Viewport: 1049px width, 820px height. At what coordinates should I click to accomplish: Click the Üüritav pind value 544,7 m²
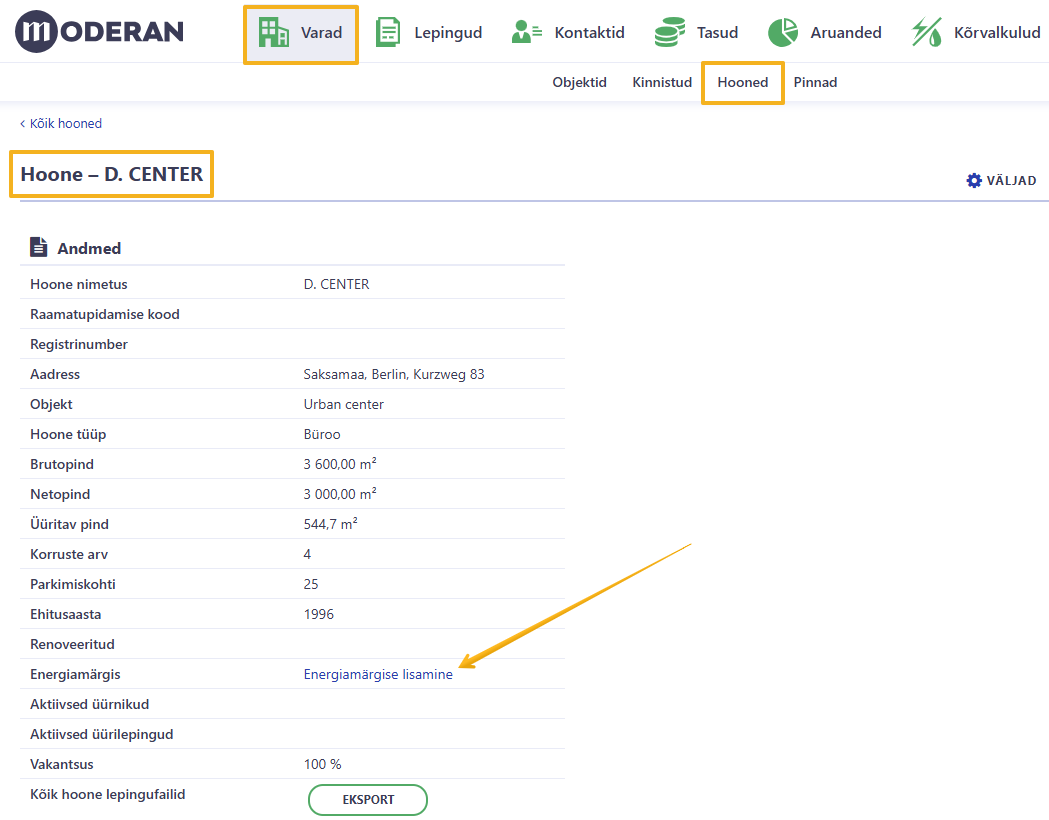click(330, 524)
